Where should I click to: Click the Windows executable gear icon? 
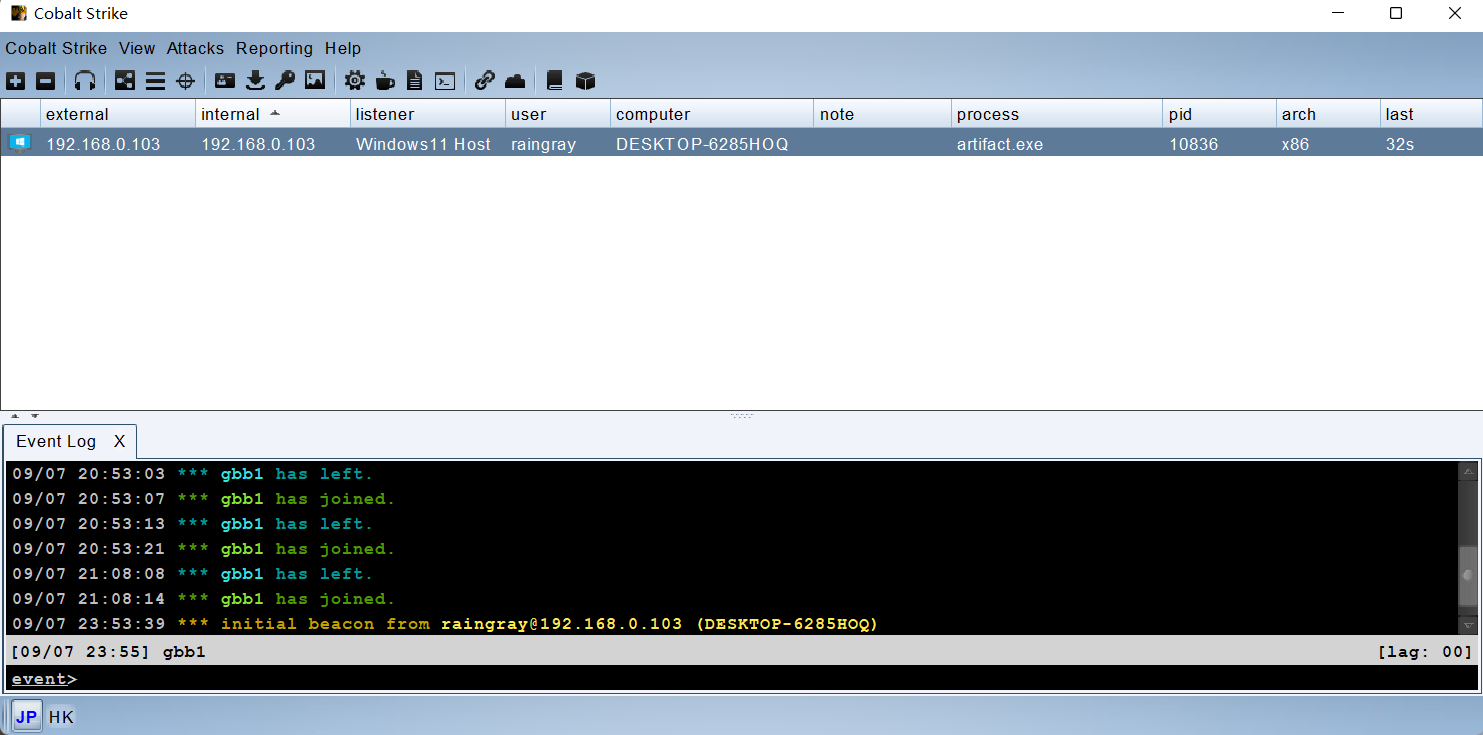click(355, 81)
